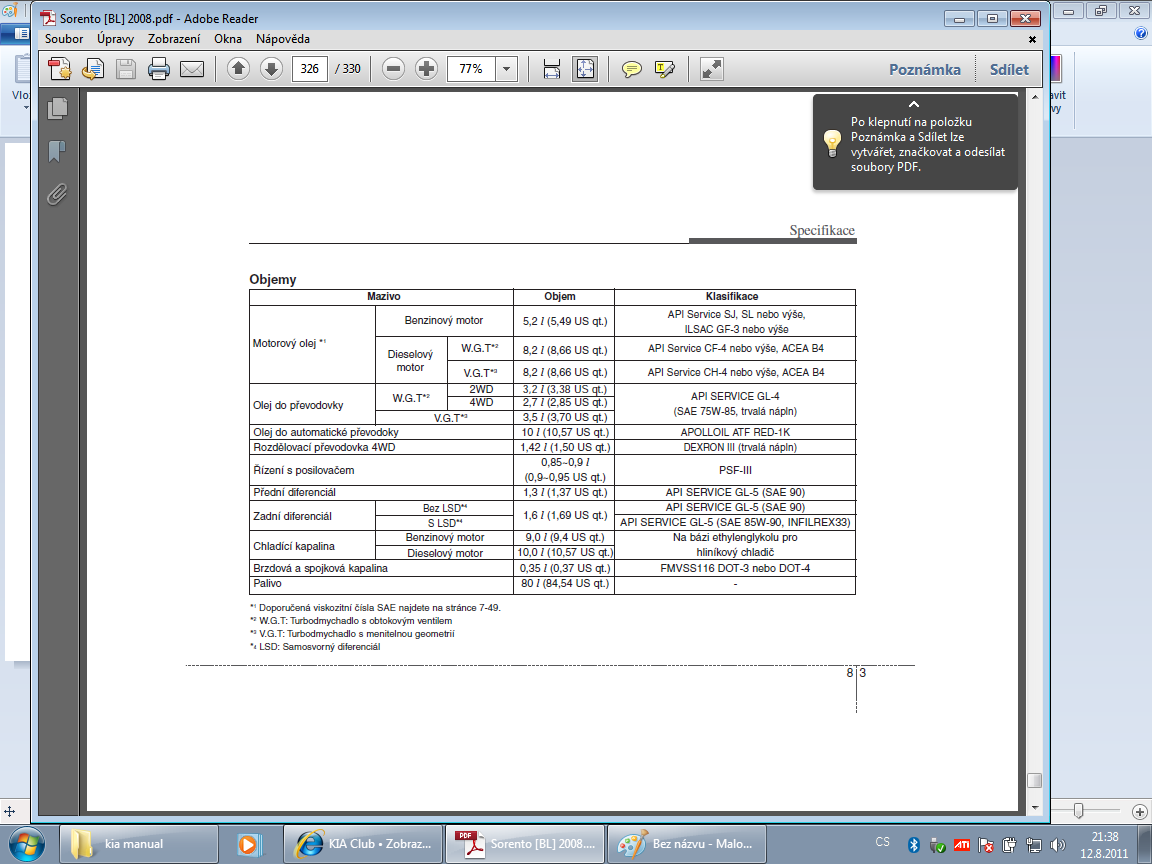The width and height of the screenshot is (1152, 864).
Task: Click the CS language indicator
Action: pyautogui.click(x=882, y=842)
